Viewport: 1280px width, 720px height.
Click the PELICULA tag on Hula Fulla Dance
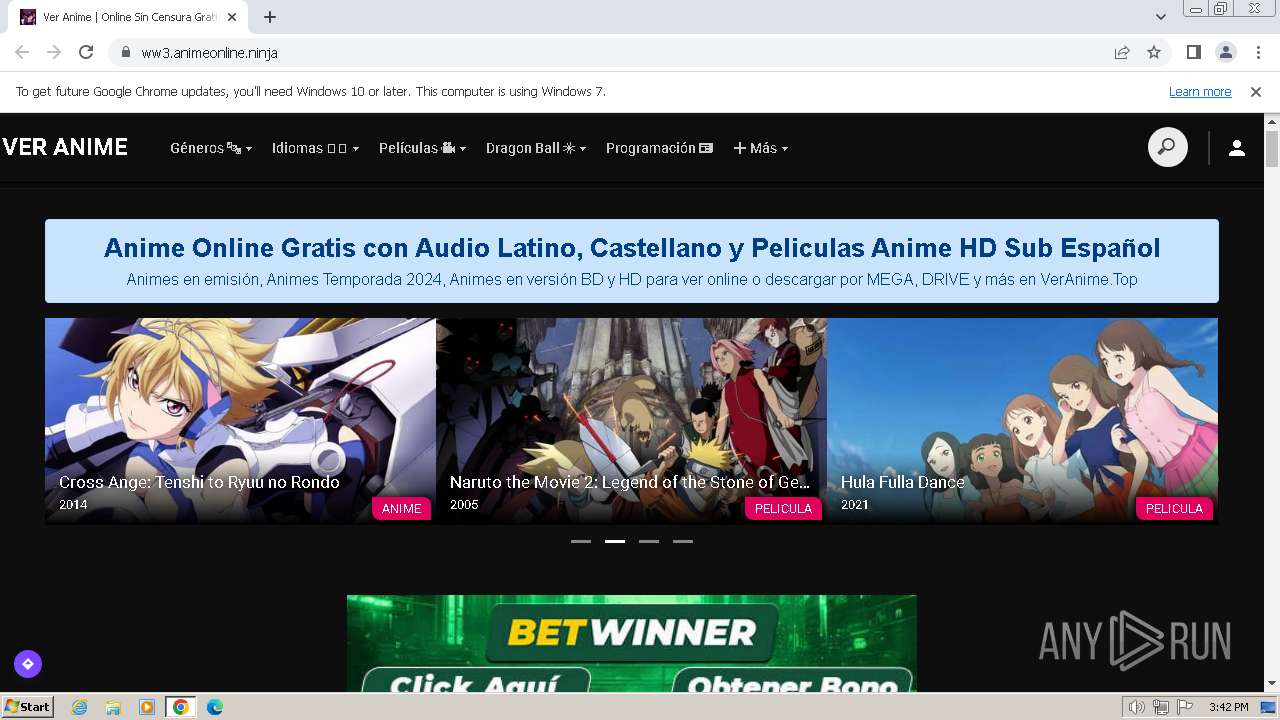point(1174,508)
